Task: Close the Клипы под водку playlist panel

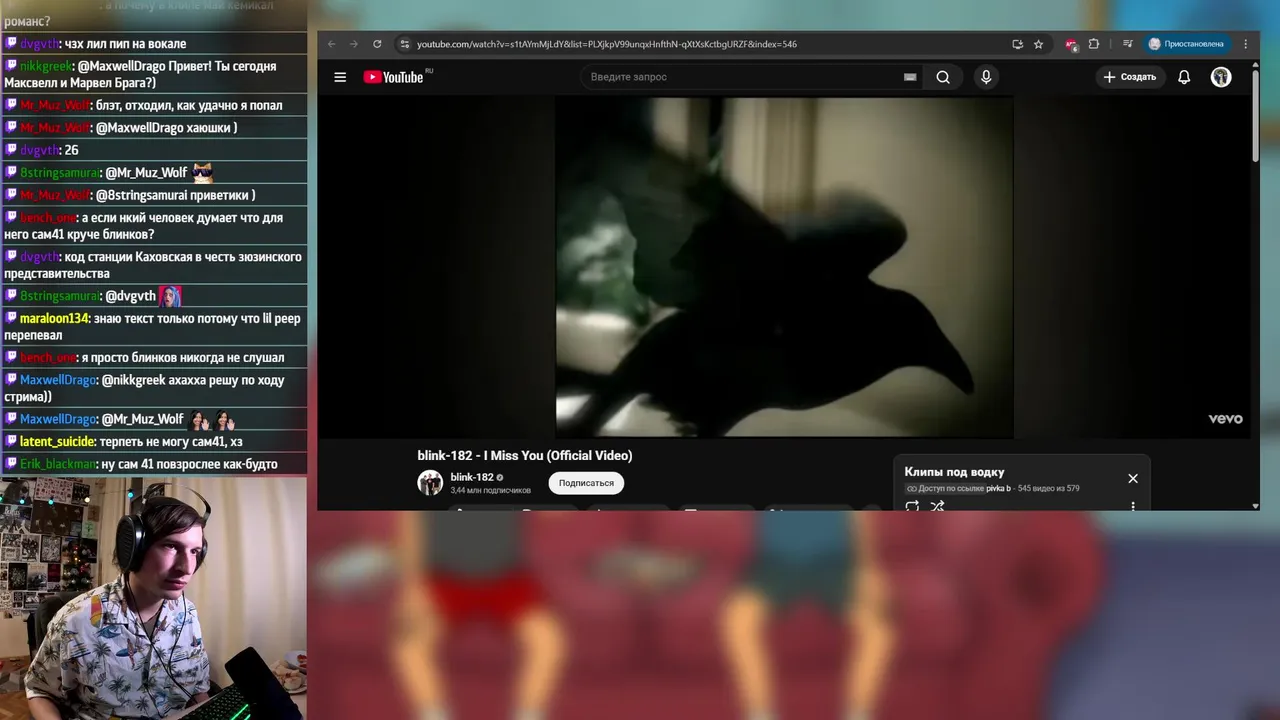Action: (1133, 478)
